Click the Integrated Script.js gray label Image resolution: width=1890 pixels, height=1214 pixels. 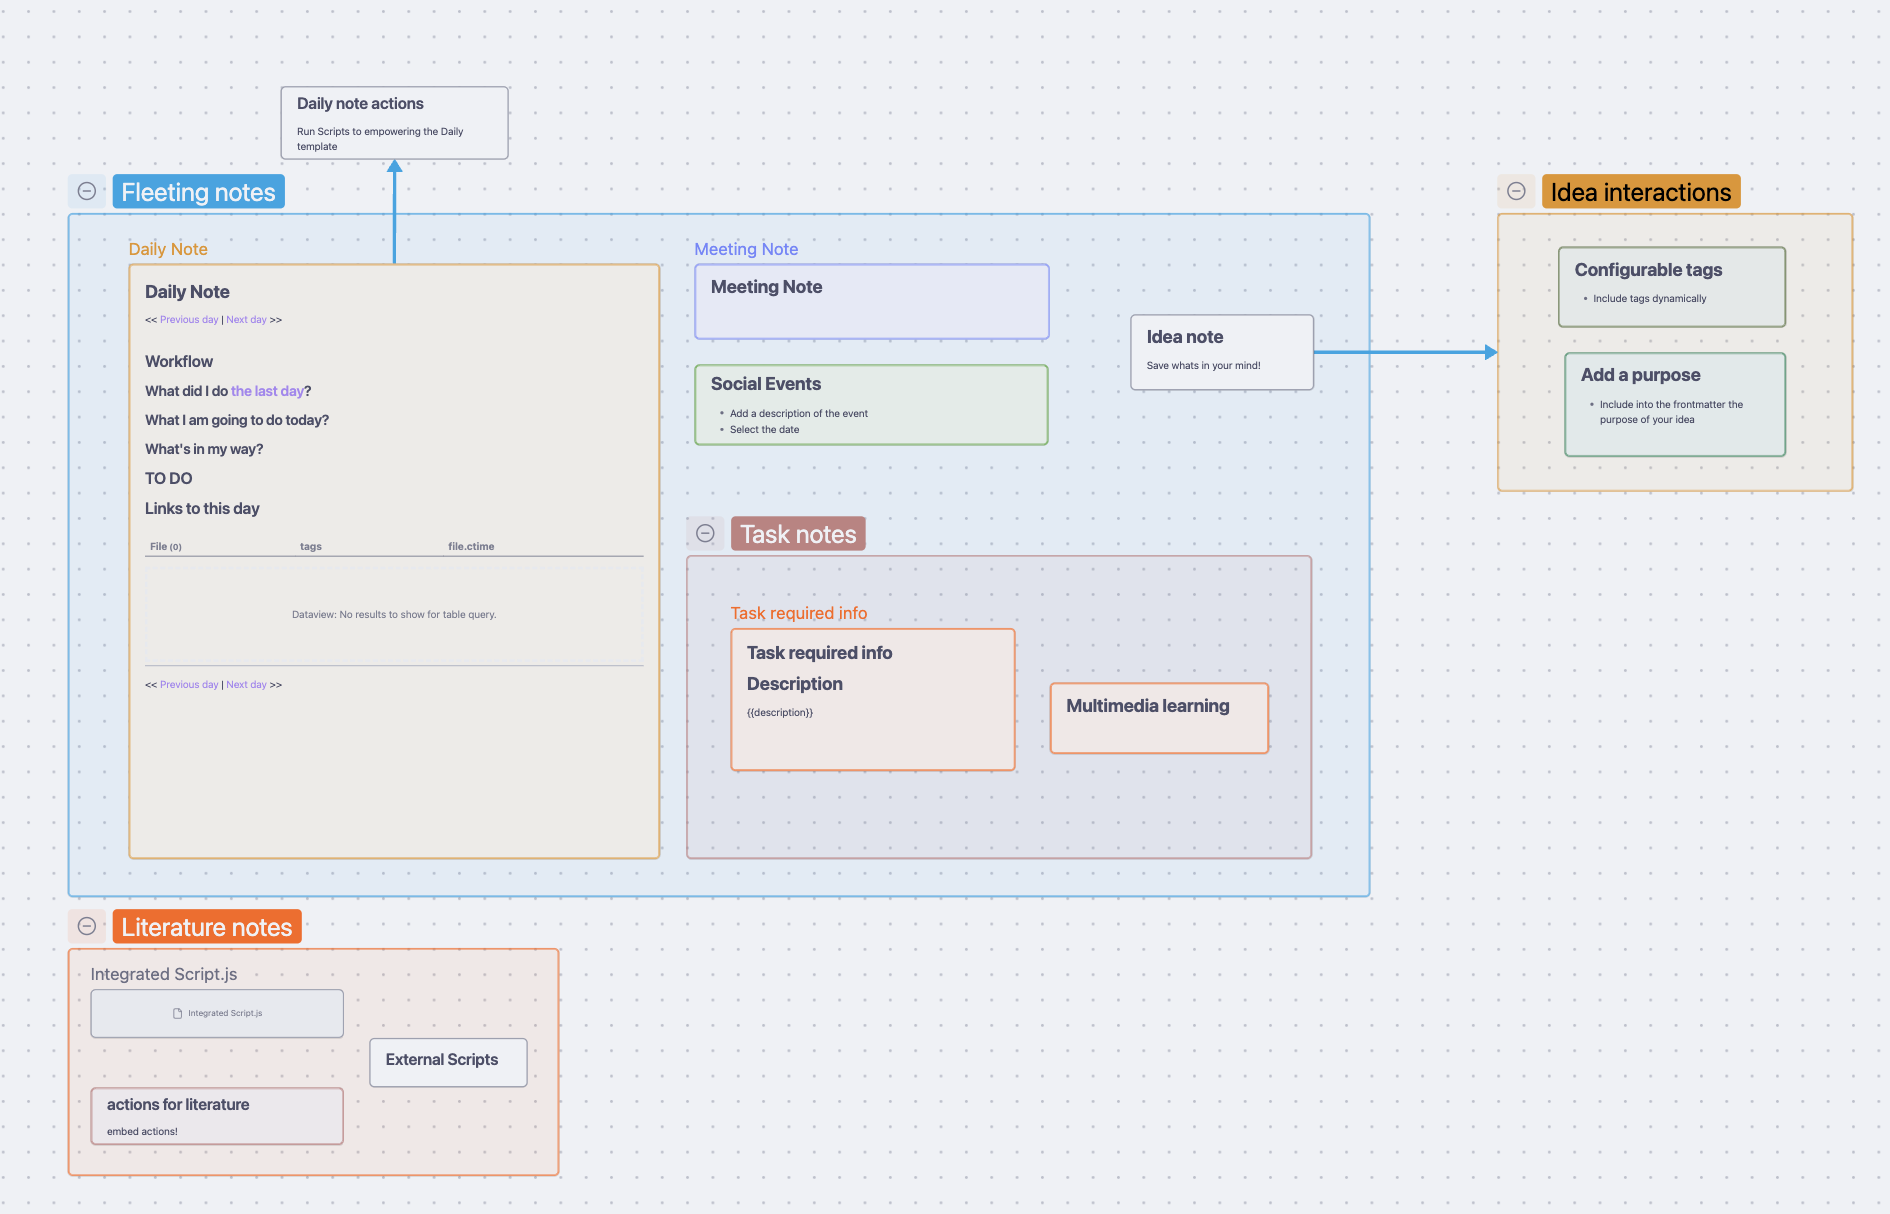164,974
